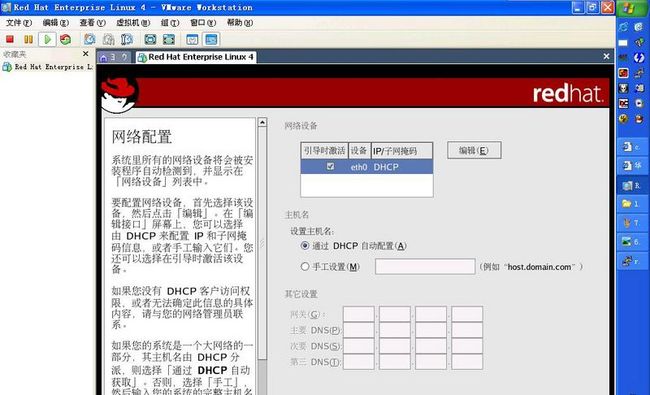Open the 文件(F) menu
The height and width of the screenshot is (395, 650).
(19, 22)
